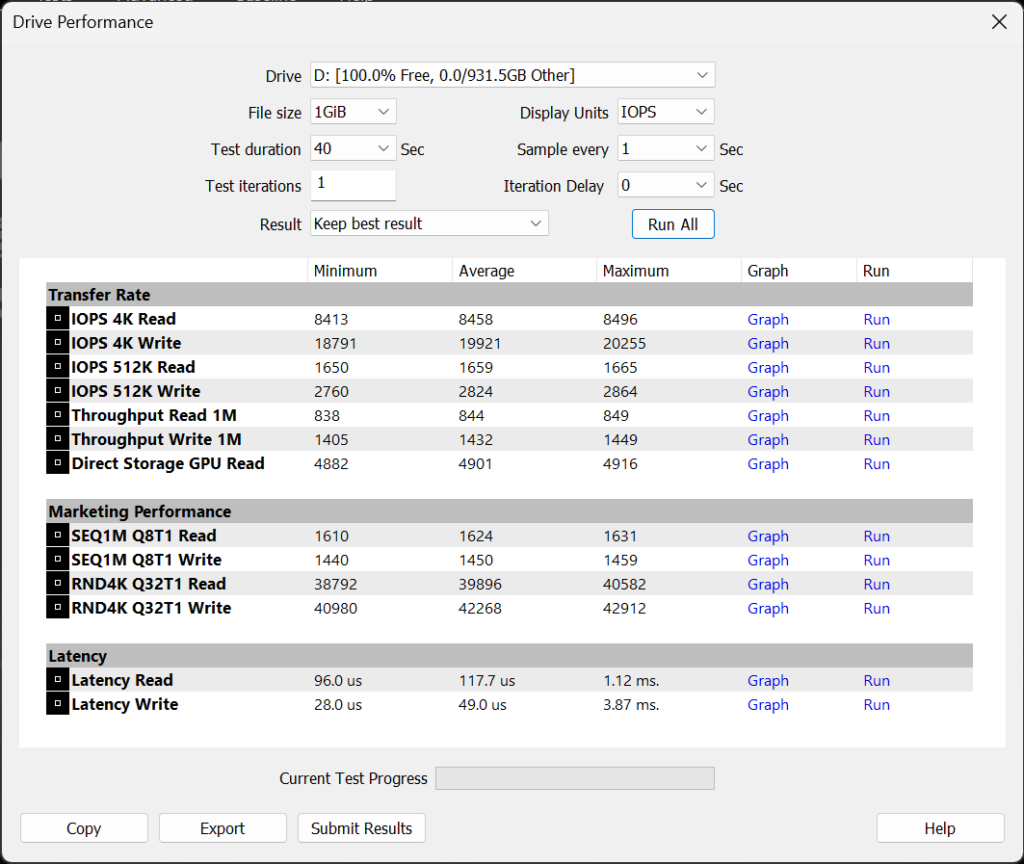This screenshot has height=864, width=1024.
Task: Click the Export button
Action: click(223, 828)
